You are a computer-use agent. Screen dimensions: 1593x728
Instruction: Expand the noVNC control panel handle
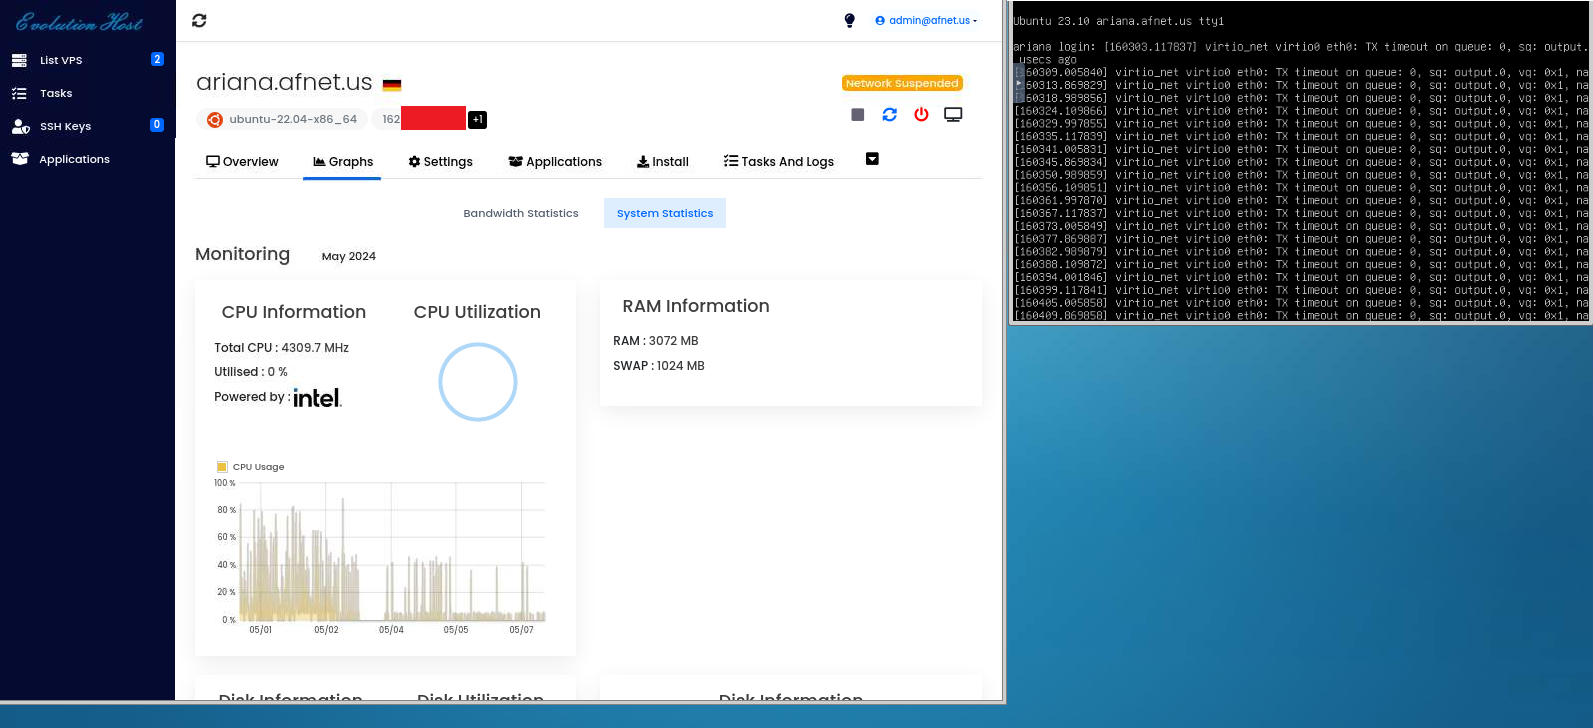click(1019, 83)
